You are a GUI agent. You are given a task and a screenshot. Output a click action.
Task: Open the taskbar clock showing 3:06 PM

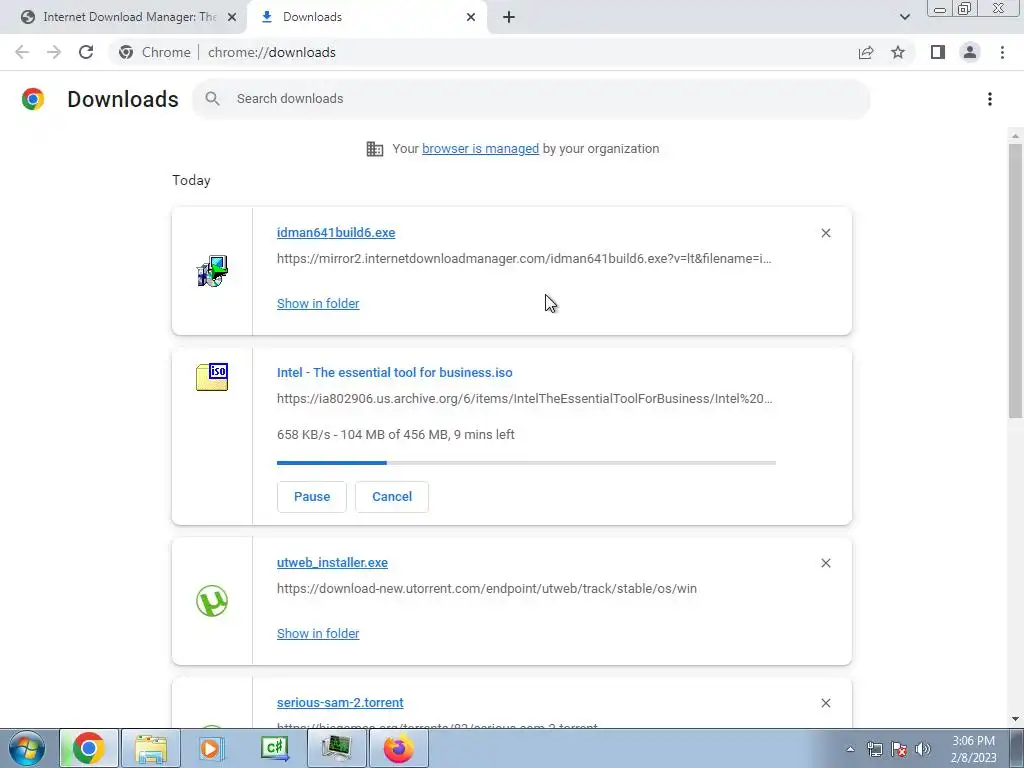tap(973, 749)
